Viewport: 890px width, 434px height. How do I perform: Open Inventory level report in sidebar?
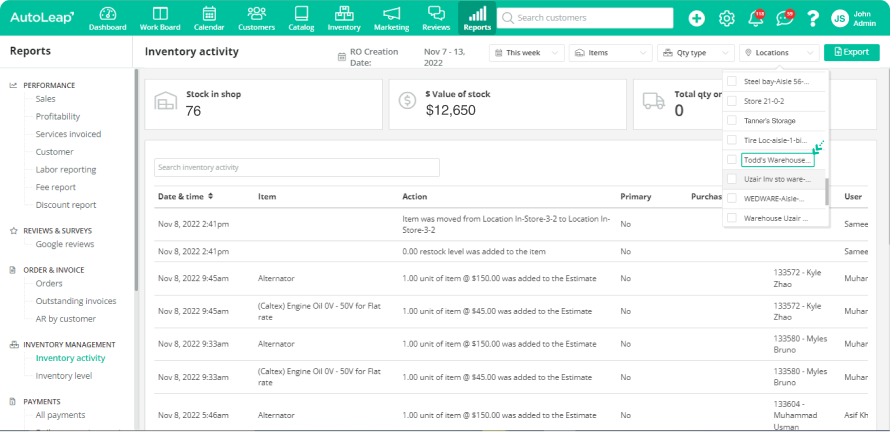click(64, 376)
